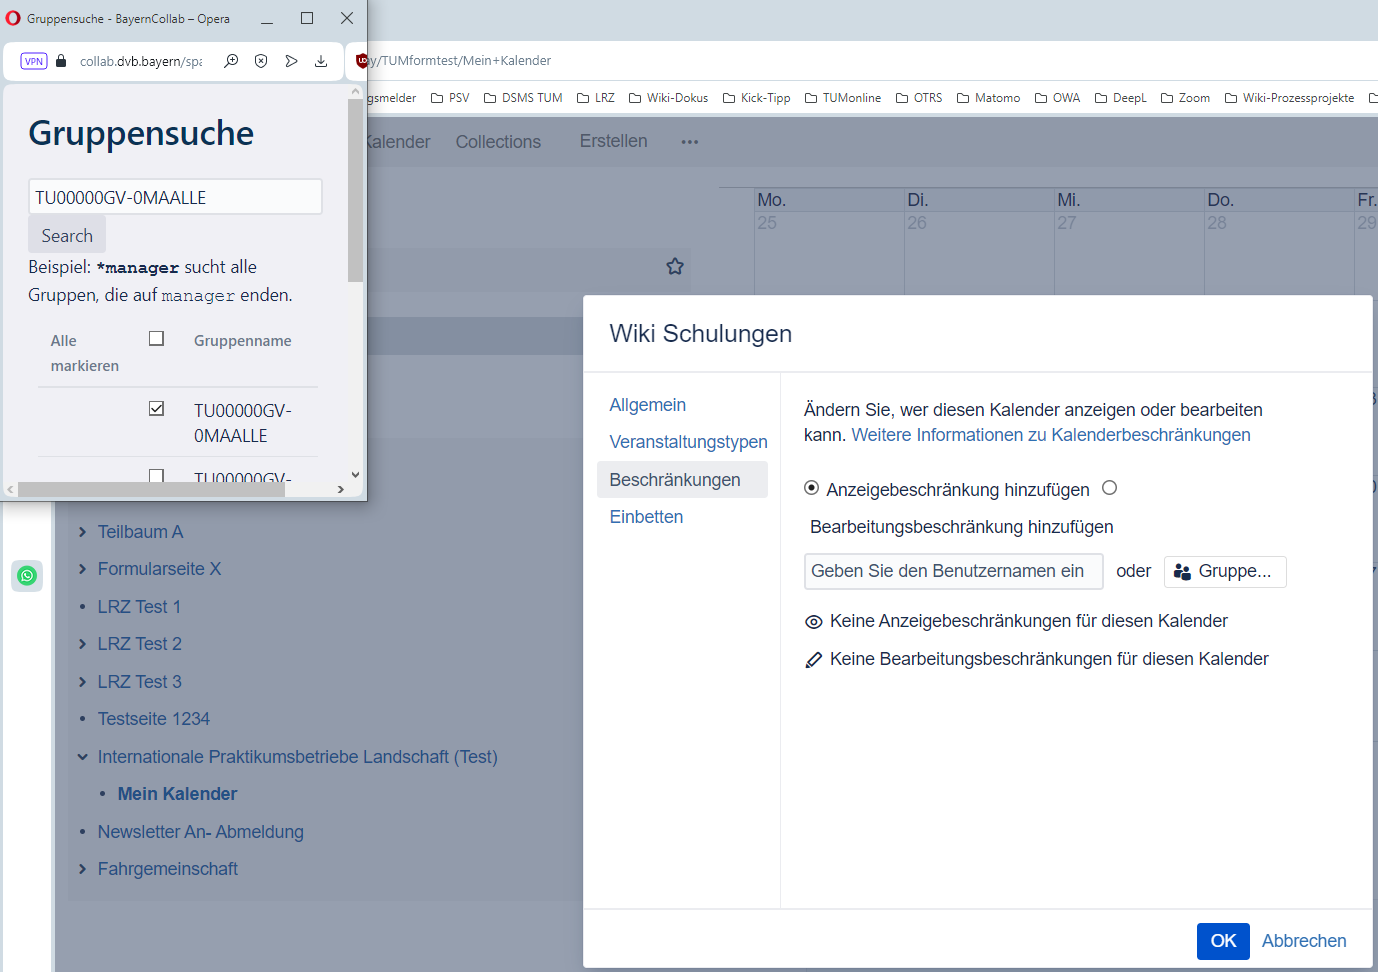Expand the Teilbaum A tree item

[83, 532]
